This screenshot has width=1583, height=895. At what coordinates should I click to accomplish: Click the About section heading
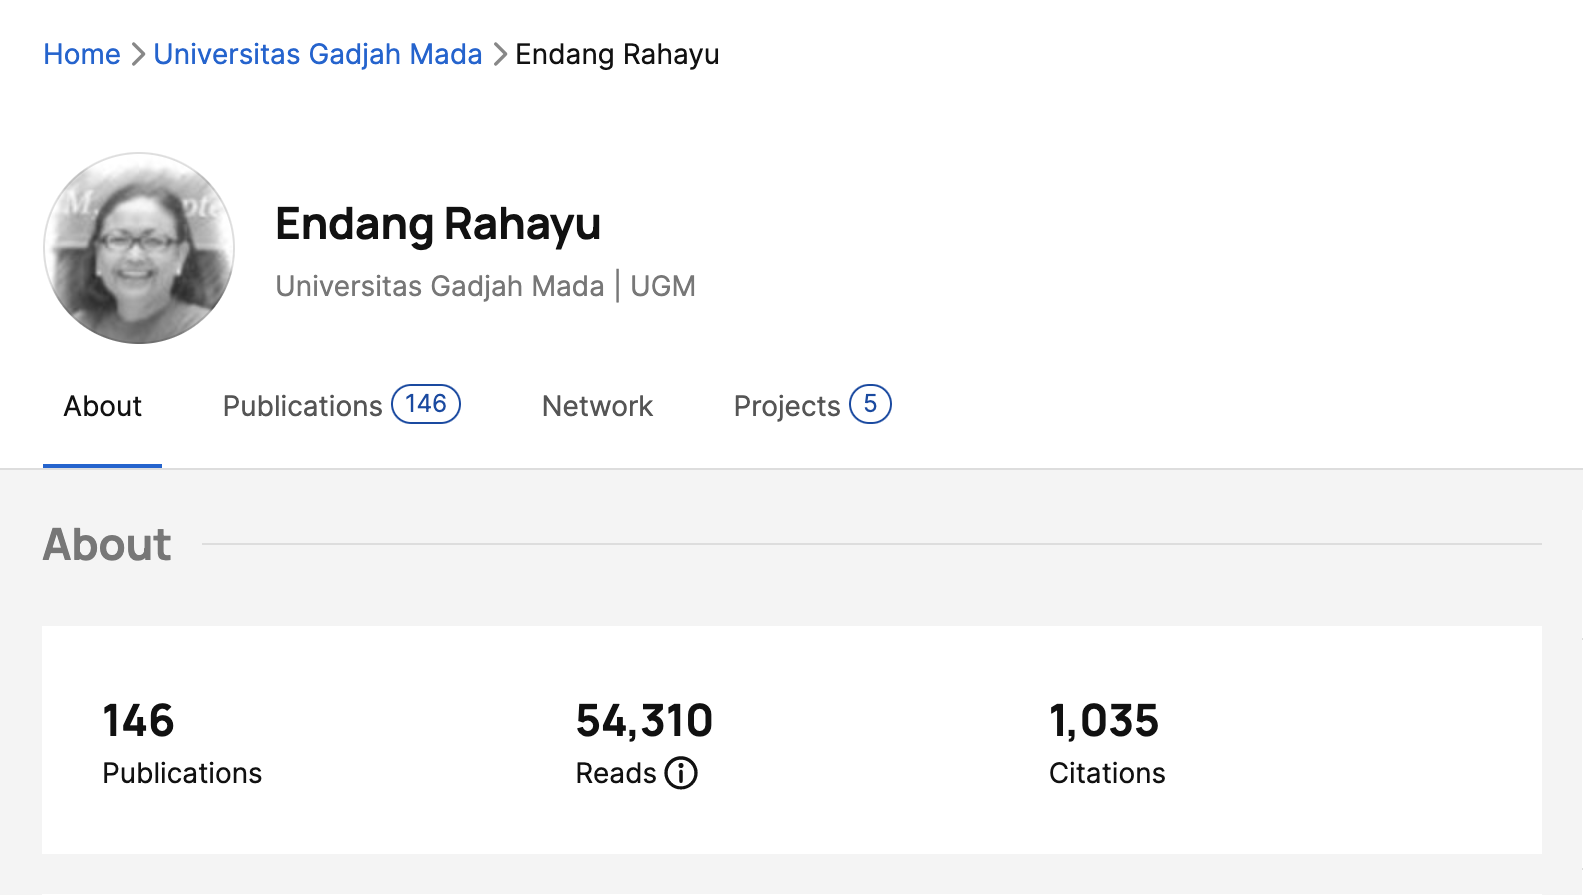(x=107, y=545)
